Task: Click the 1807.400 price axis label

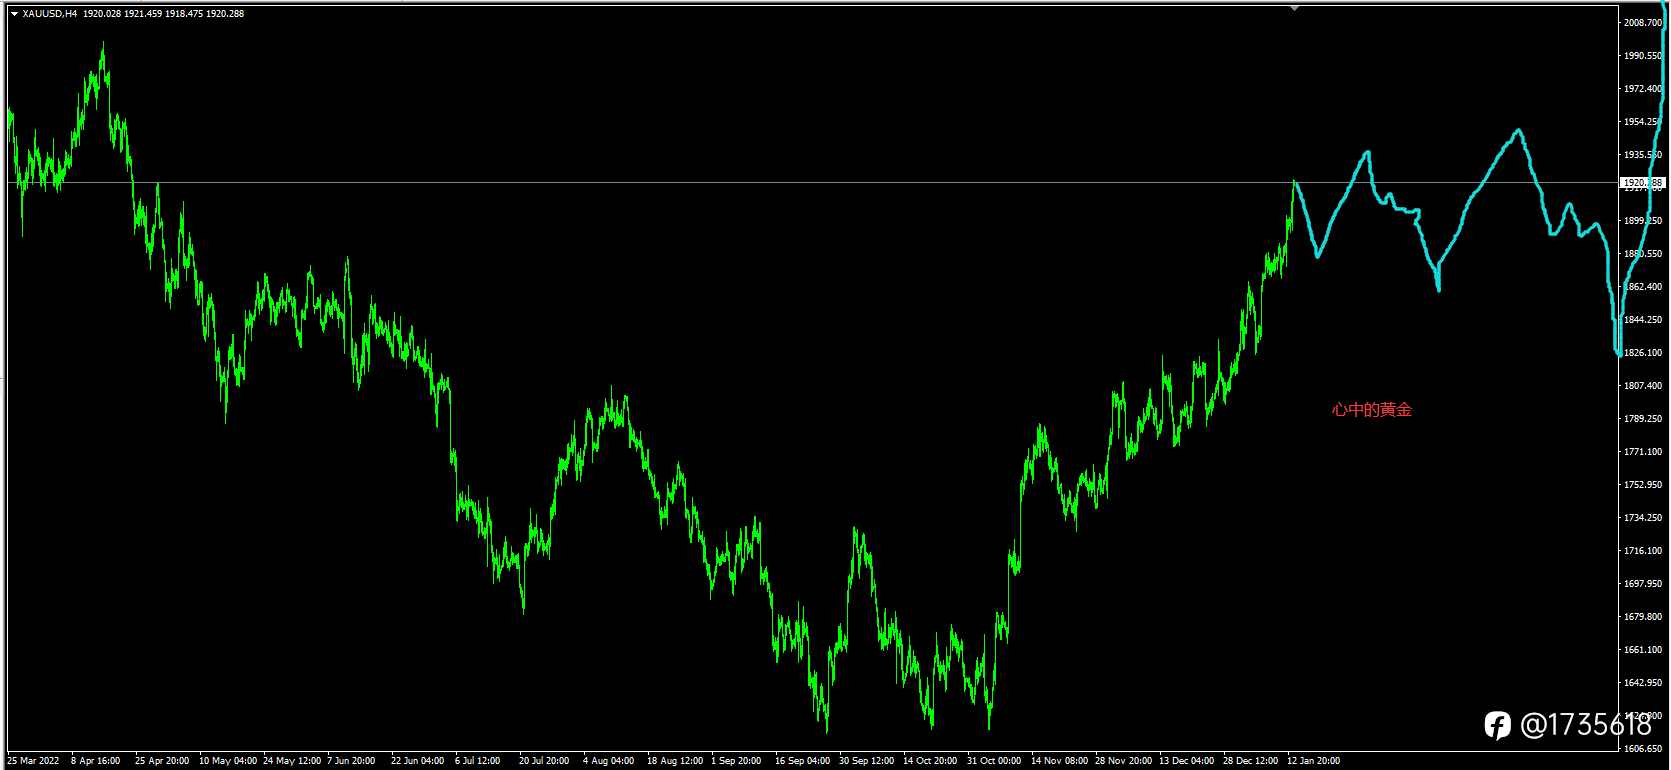Action: pyautogui.click(x=1643, y=386)
